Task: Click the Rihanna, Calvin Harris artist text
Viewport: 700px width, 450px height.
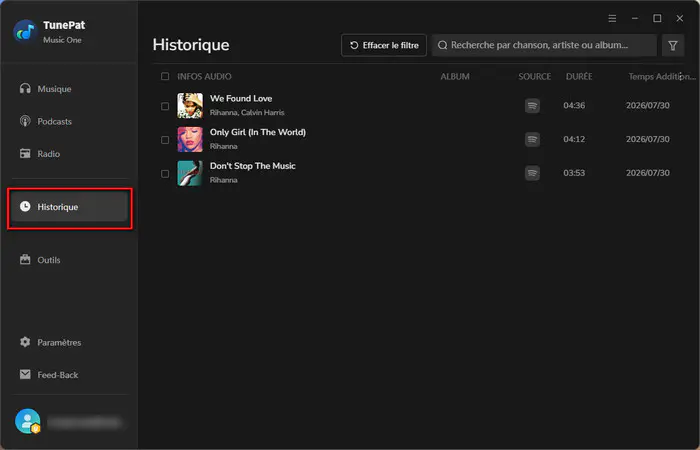Action: coord(247,112)
